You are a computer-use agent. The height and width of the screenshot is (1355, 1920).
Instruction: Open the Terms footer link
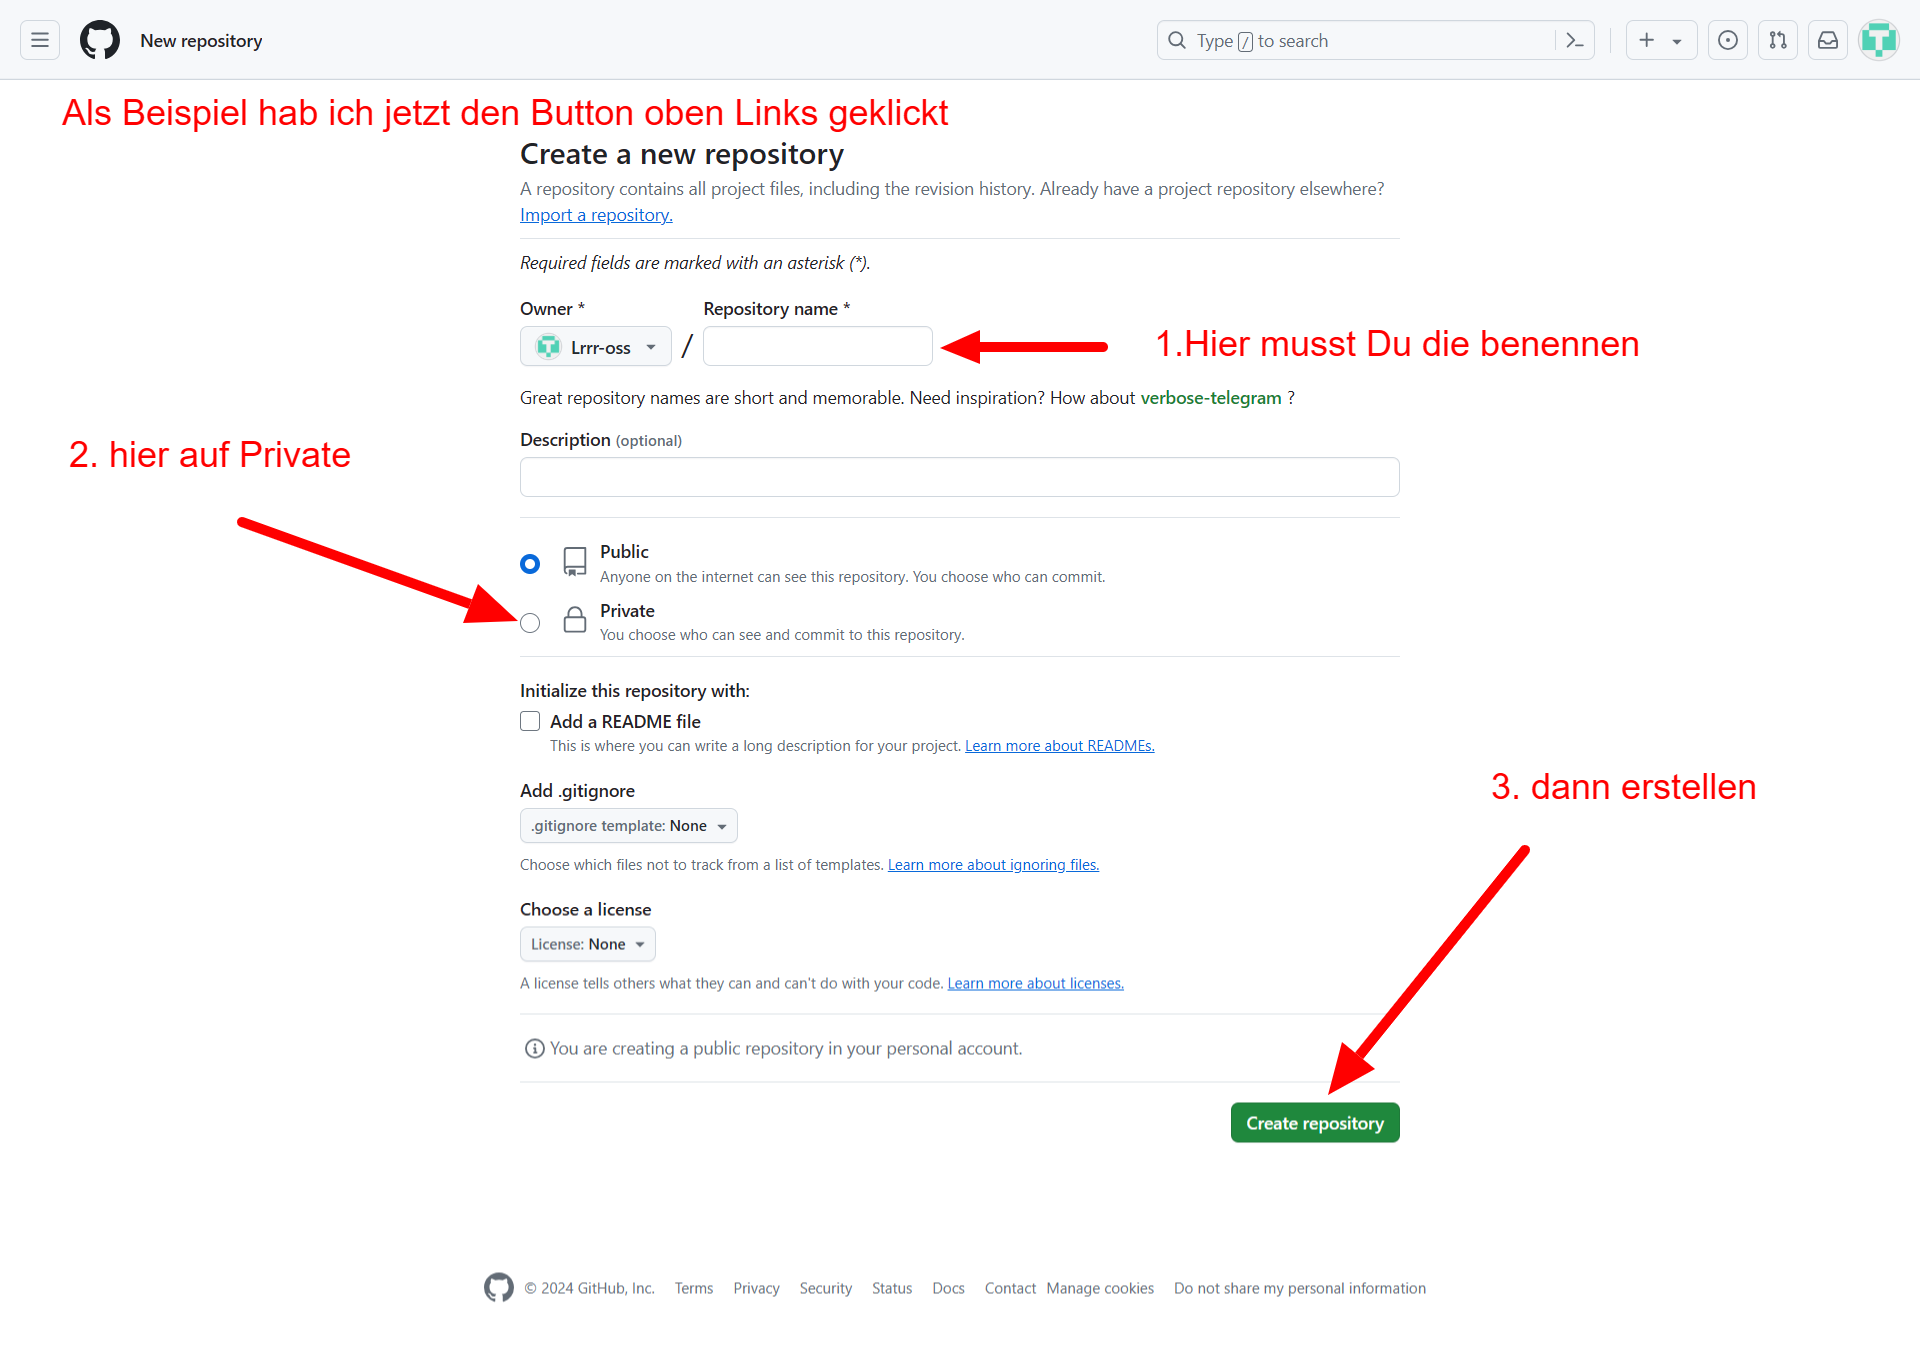(x=694, y=1288)
